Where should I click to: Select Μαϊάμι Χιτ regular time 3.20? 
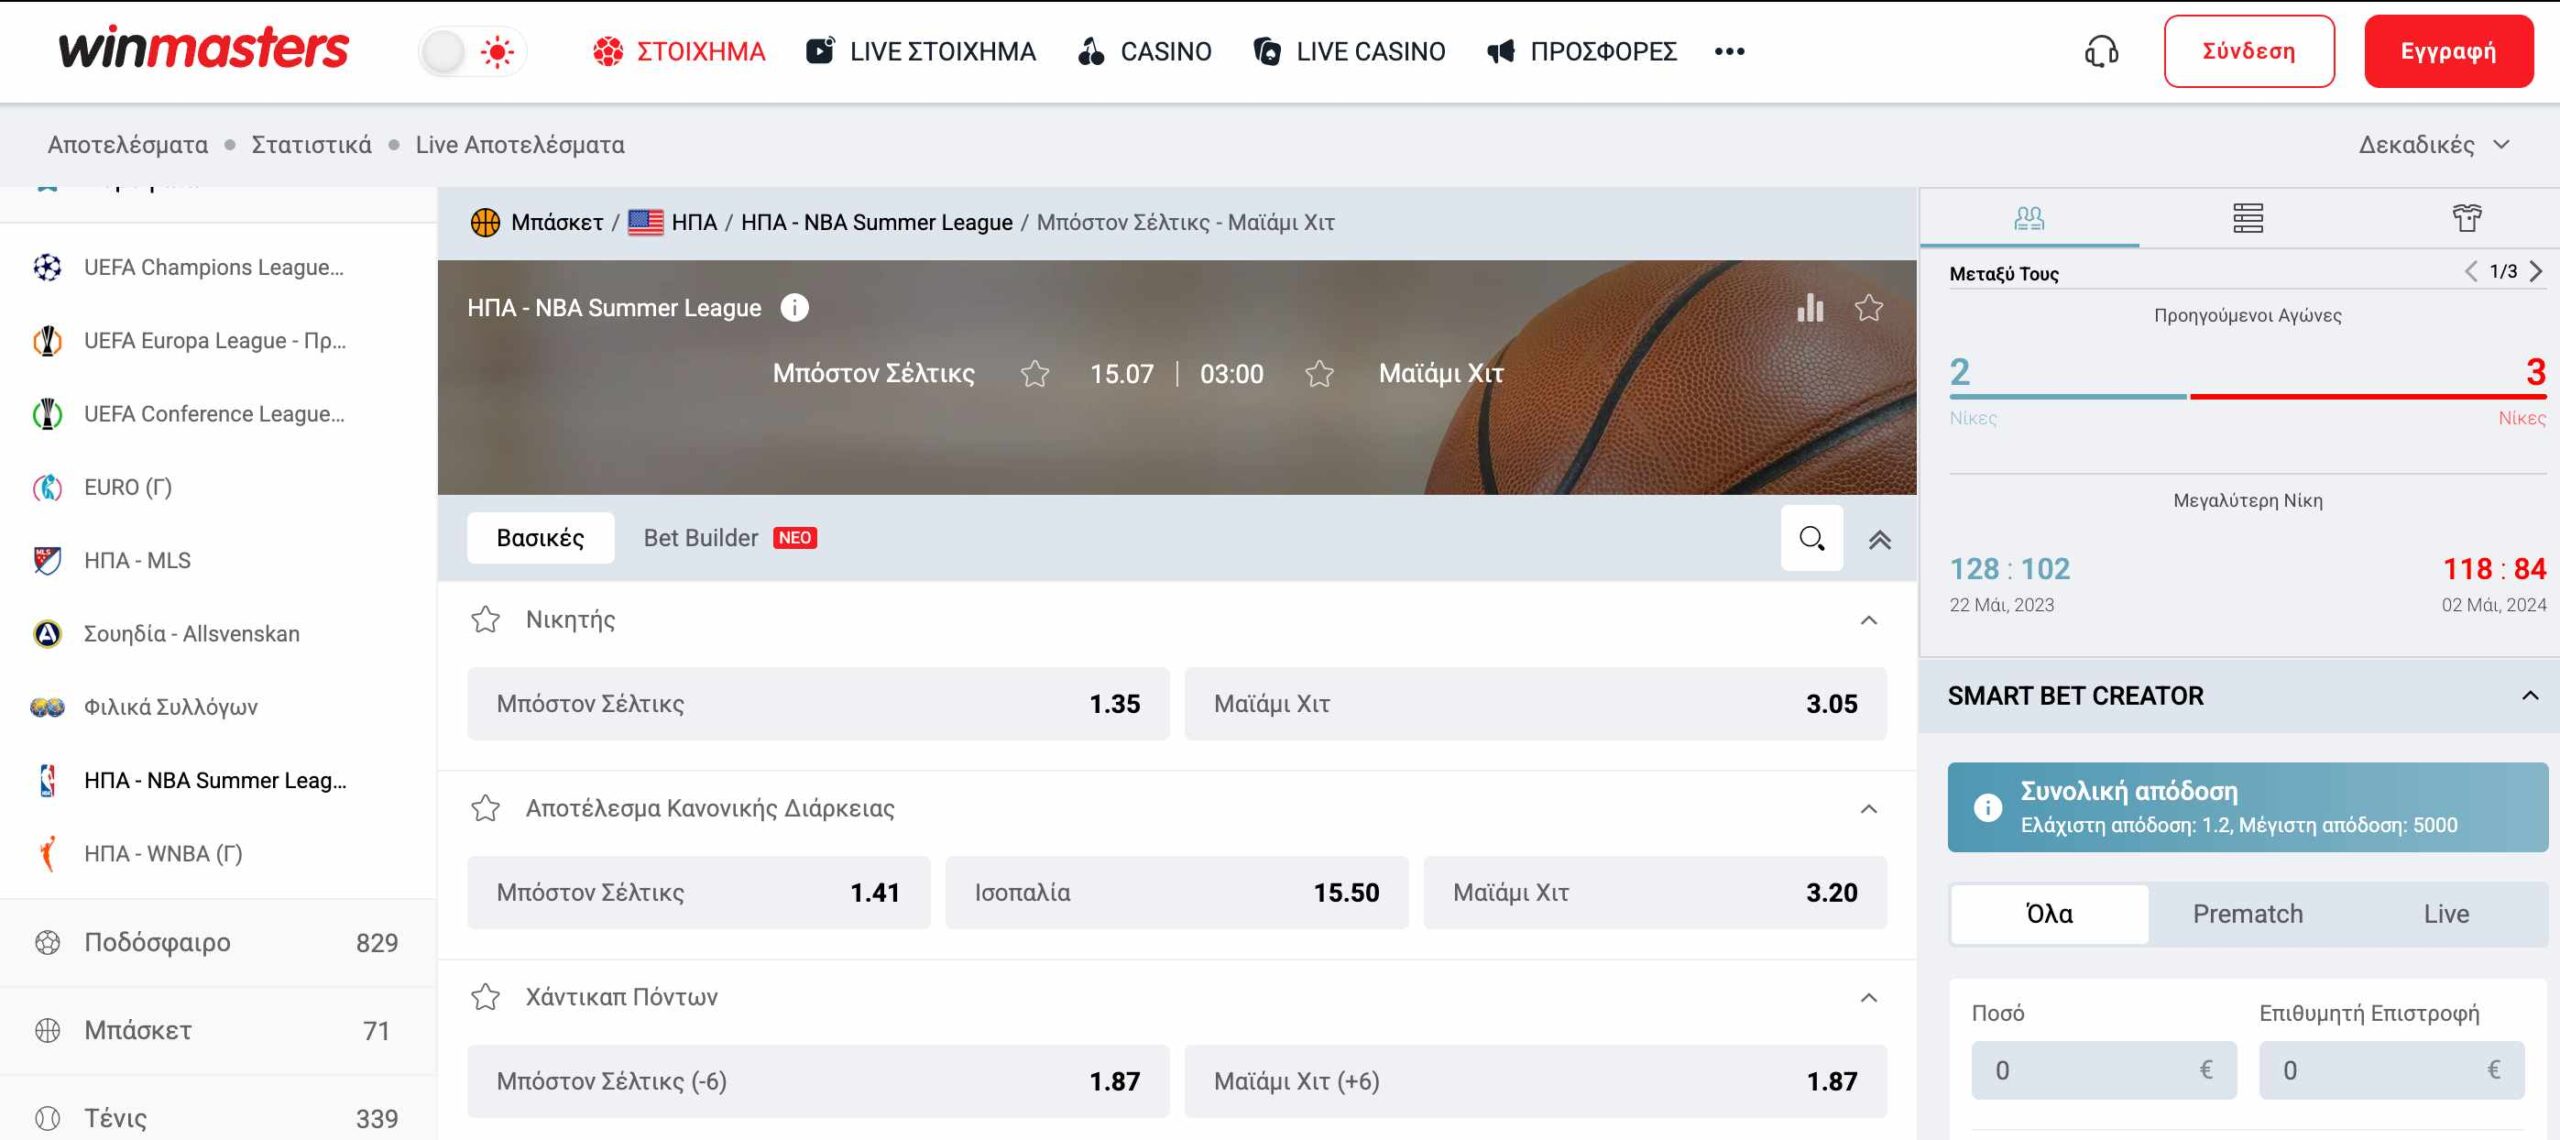point(1655,892)
